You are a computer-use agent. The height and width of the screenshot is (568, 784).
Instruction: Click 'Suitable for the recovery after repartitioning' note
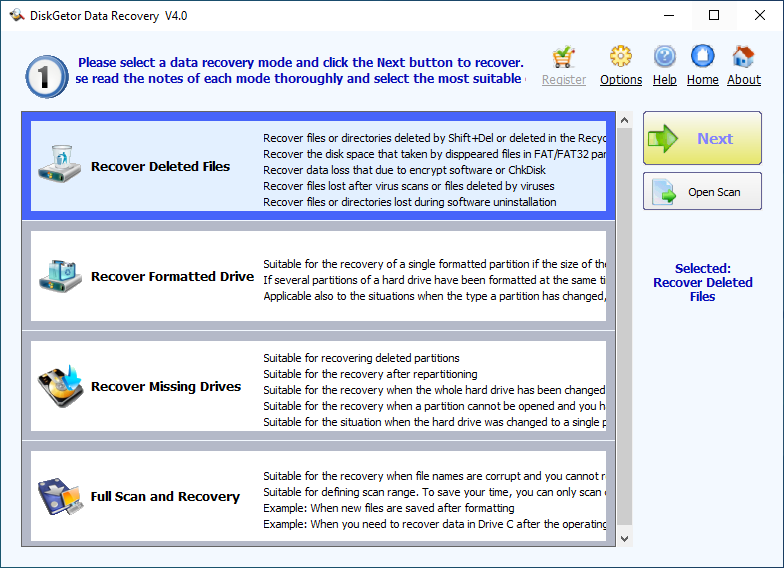(x=370, y=374)
